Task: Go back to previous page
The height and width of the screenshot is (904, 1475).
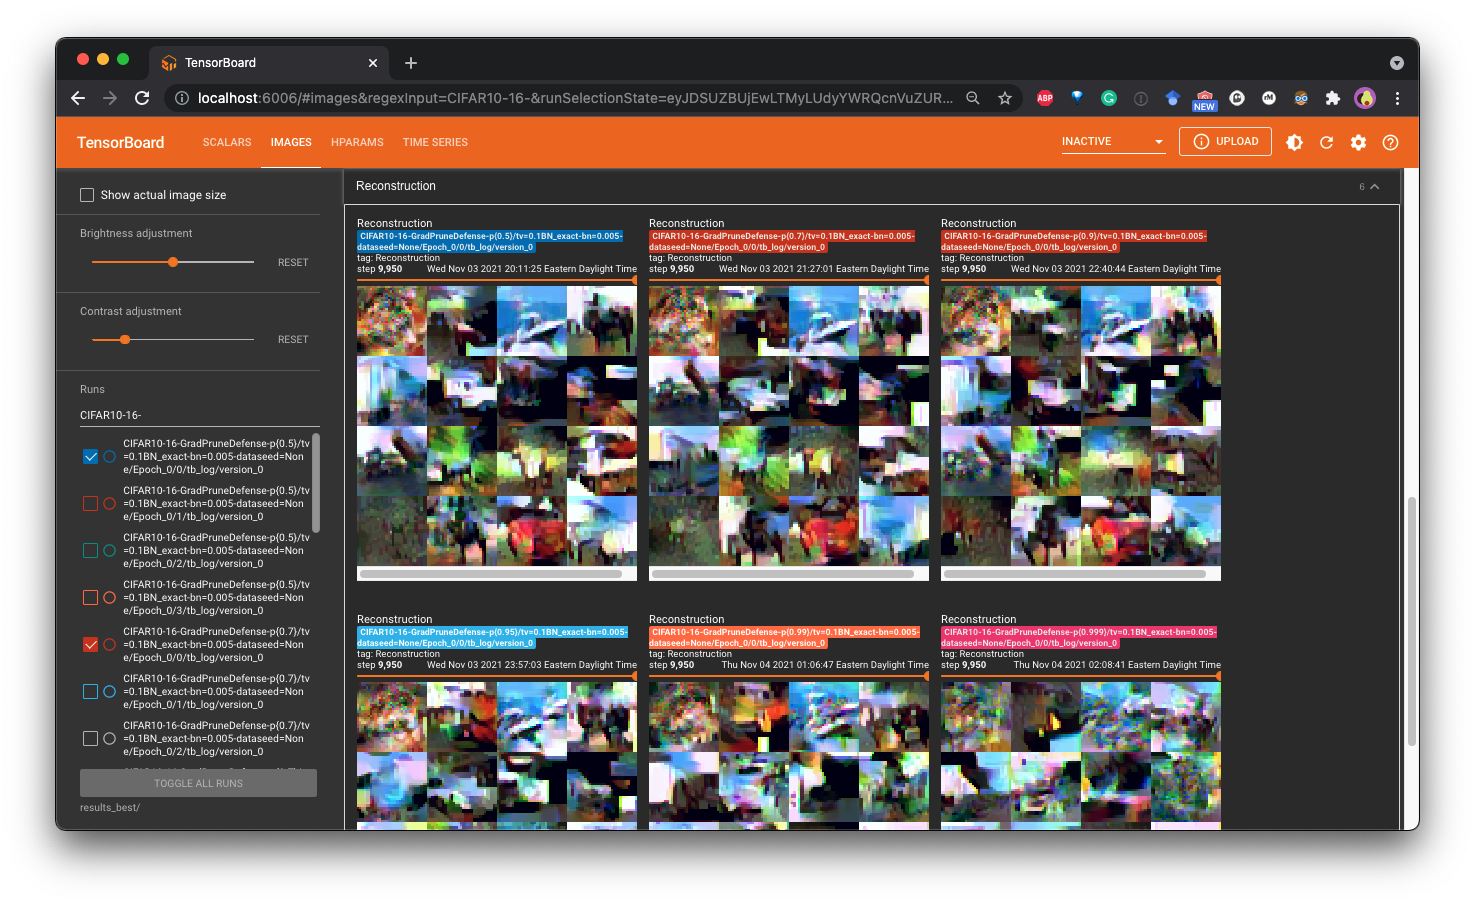Action: 78,98
